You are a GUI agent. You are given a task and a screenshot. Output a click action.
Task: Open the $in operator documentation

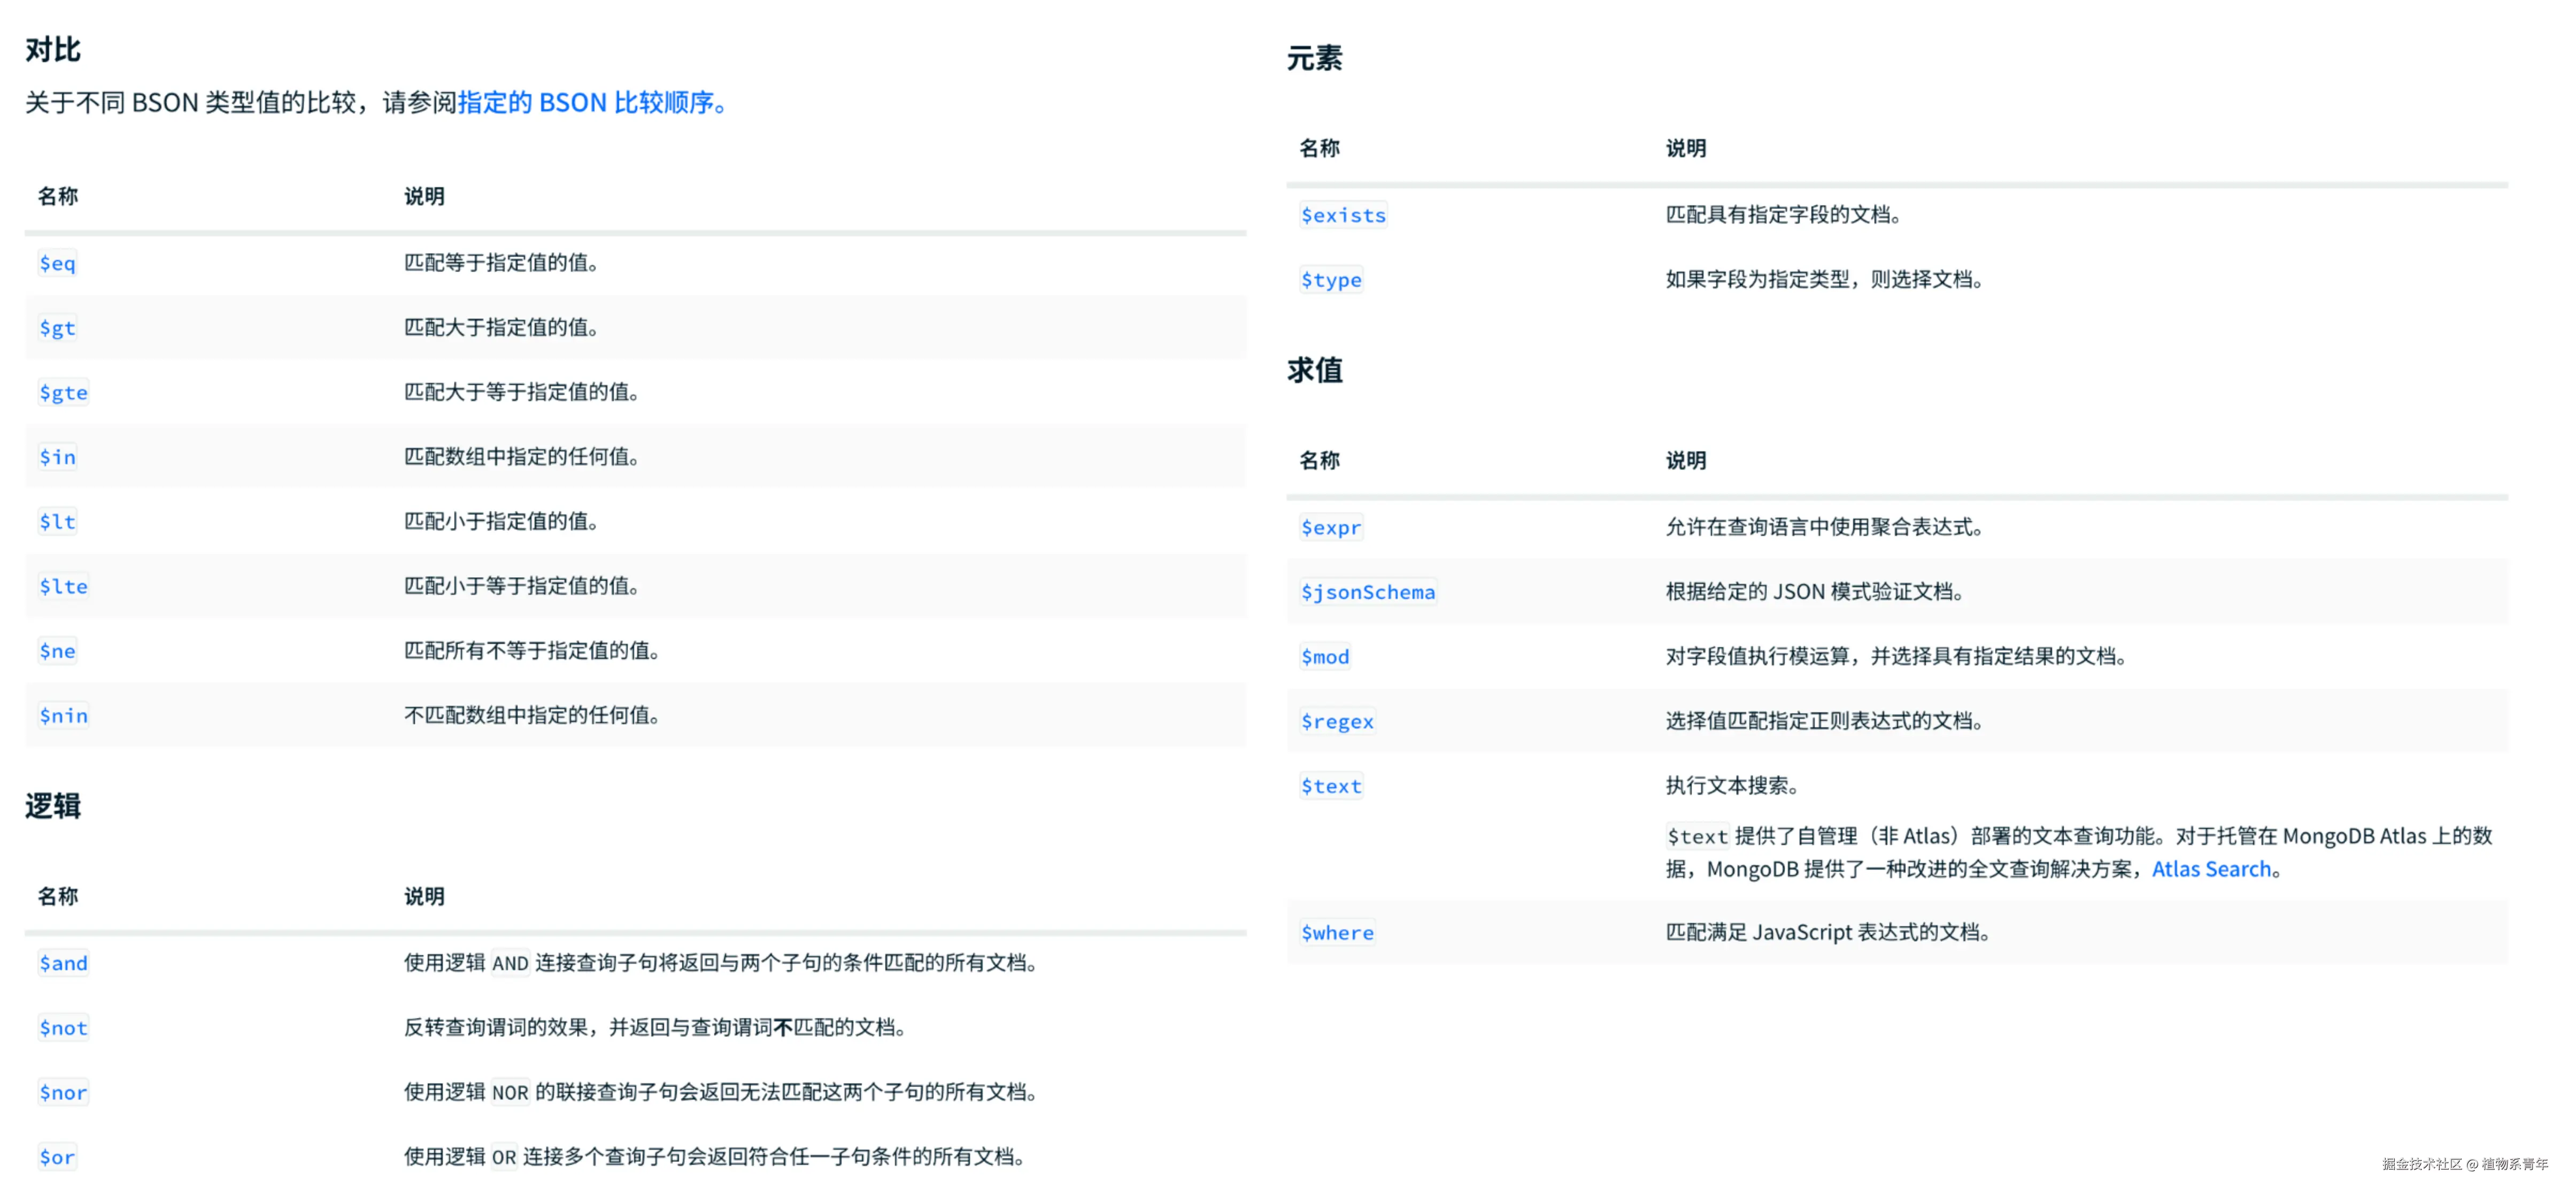click(57, 457)
